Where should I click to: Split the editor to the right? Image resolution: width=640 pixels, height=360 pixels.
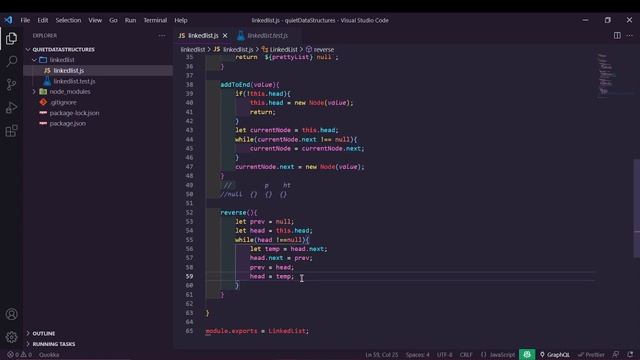[617, 36]
